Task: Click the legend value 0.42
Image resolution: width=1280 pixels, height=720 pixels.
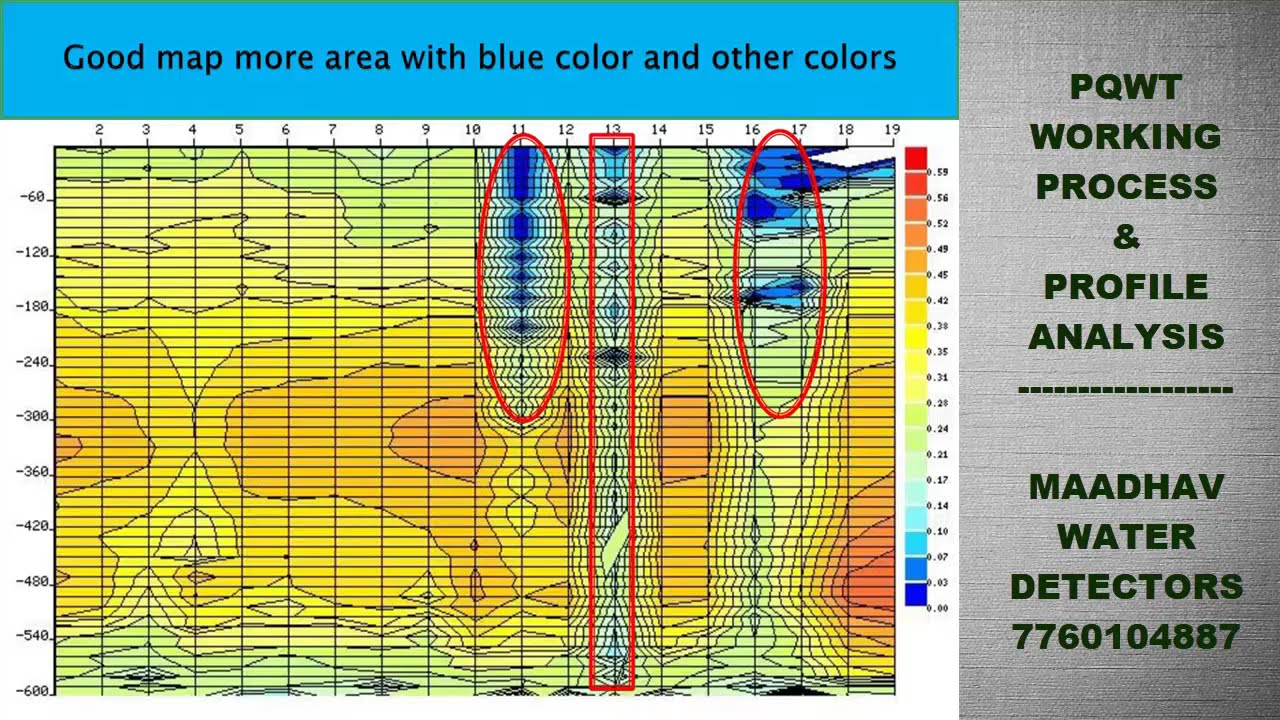Action: (x=938, y=300)
